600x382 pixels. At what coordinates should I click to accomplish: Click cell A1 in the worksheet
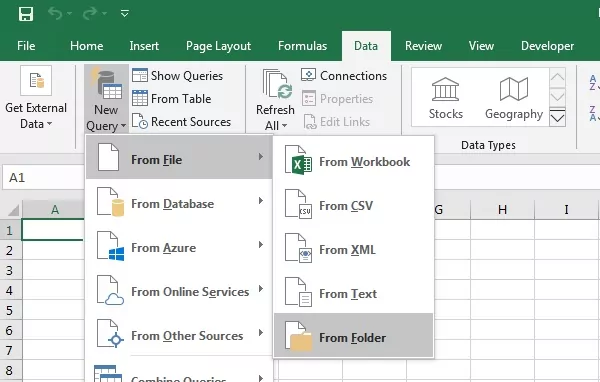[53, 230]
